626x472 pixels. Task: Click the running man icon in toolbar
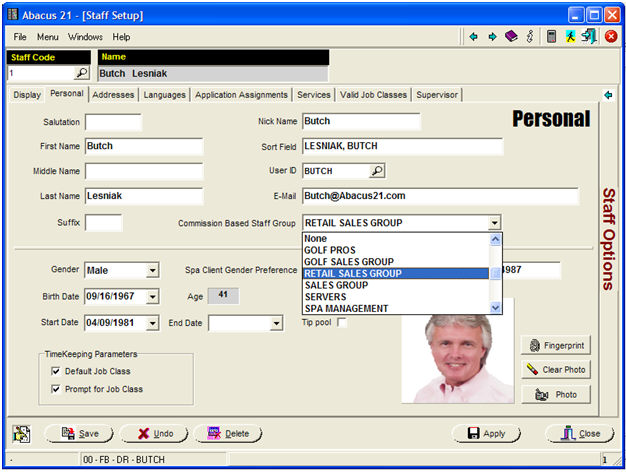(569, 36)
